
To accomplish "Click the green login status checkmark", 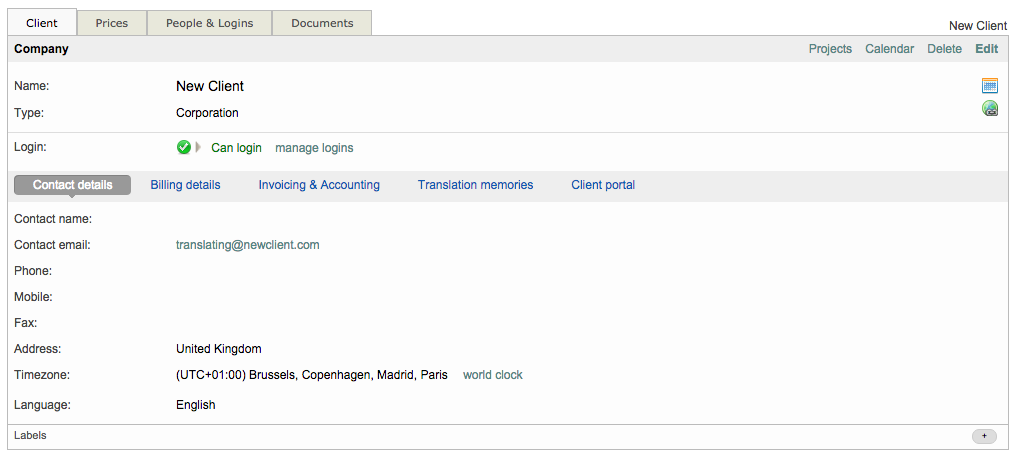I will [183, 148].
